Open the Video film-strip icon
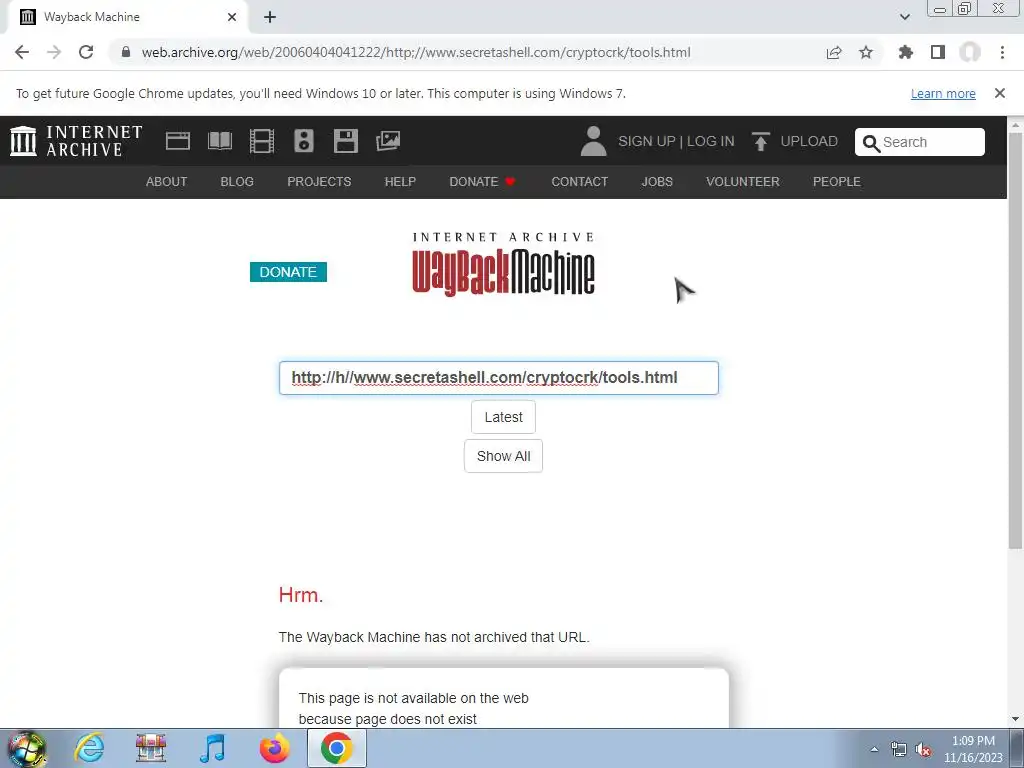 [262, 141]
